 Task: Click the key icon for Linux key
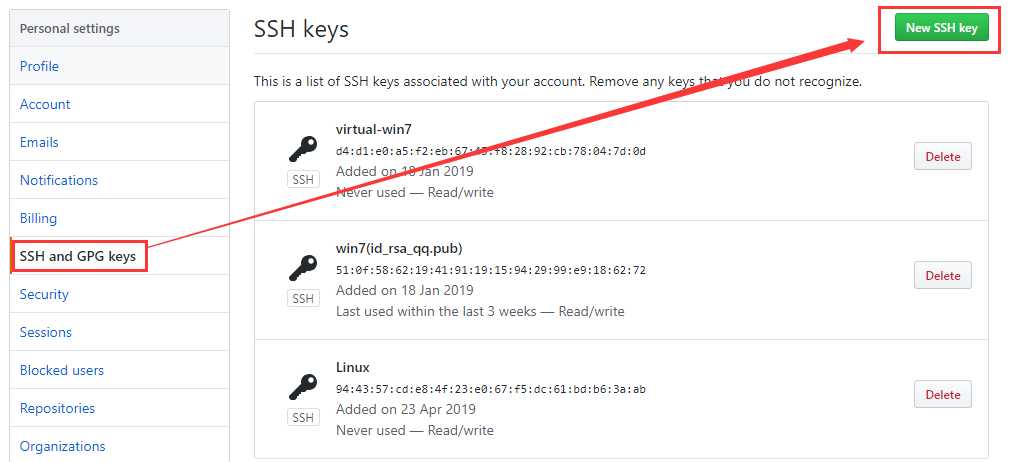[x=303, y=387]
